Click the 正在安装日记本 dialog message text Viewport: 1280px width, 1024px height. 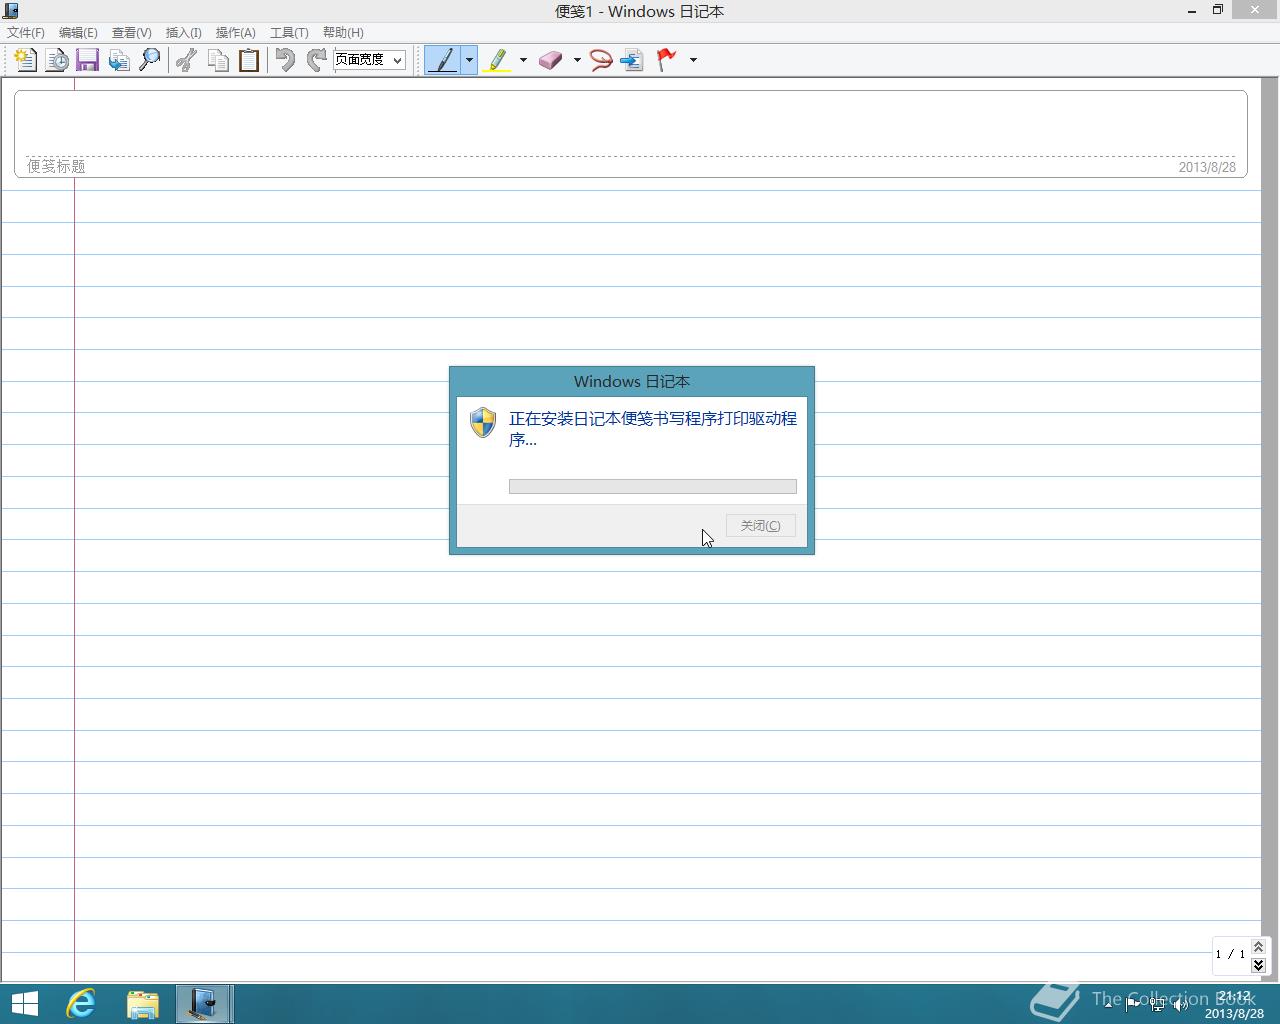point(653,429)
